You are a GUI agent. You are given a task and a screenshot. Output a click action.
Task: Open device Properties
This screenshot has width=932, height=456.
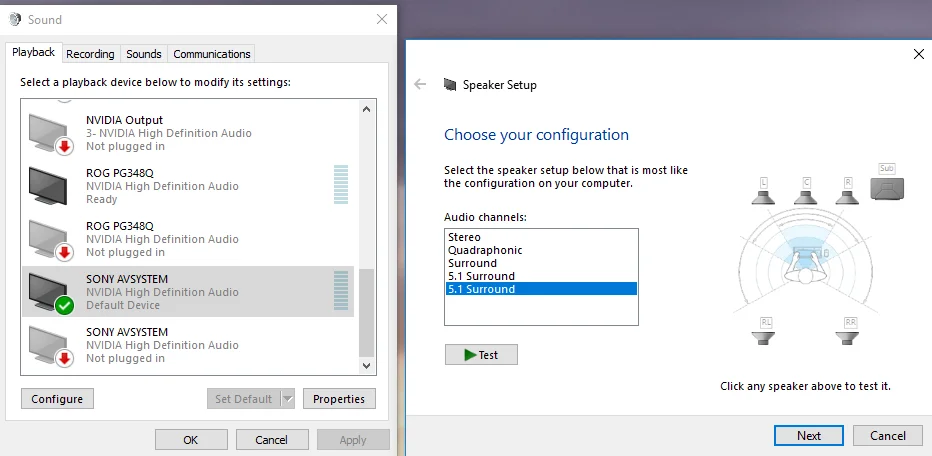click(x=339, y=399)
